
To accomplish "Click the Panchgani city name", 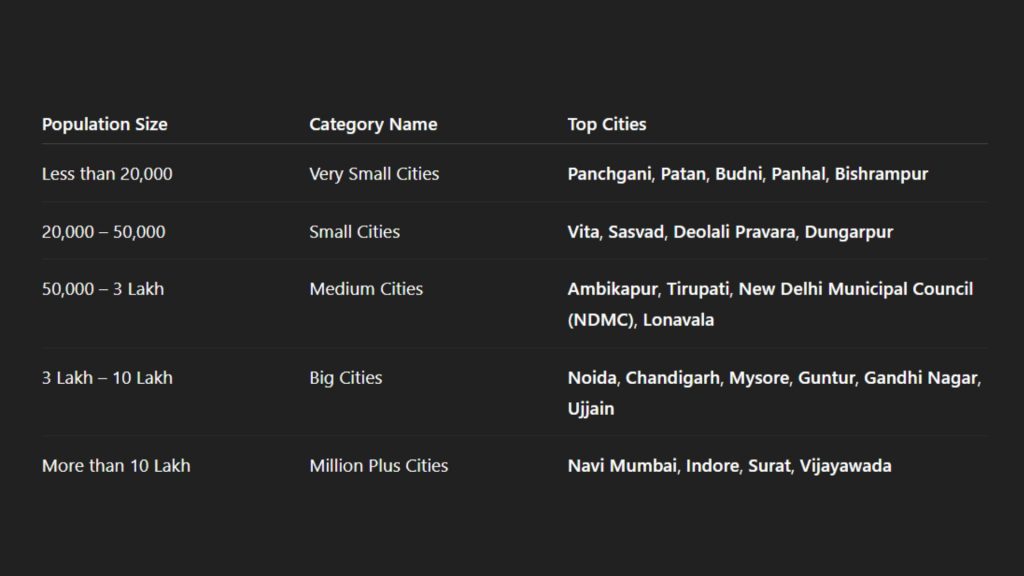I will (x=609, y=174).
